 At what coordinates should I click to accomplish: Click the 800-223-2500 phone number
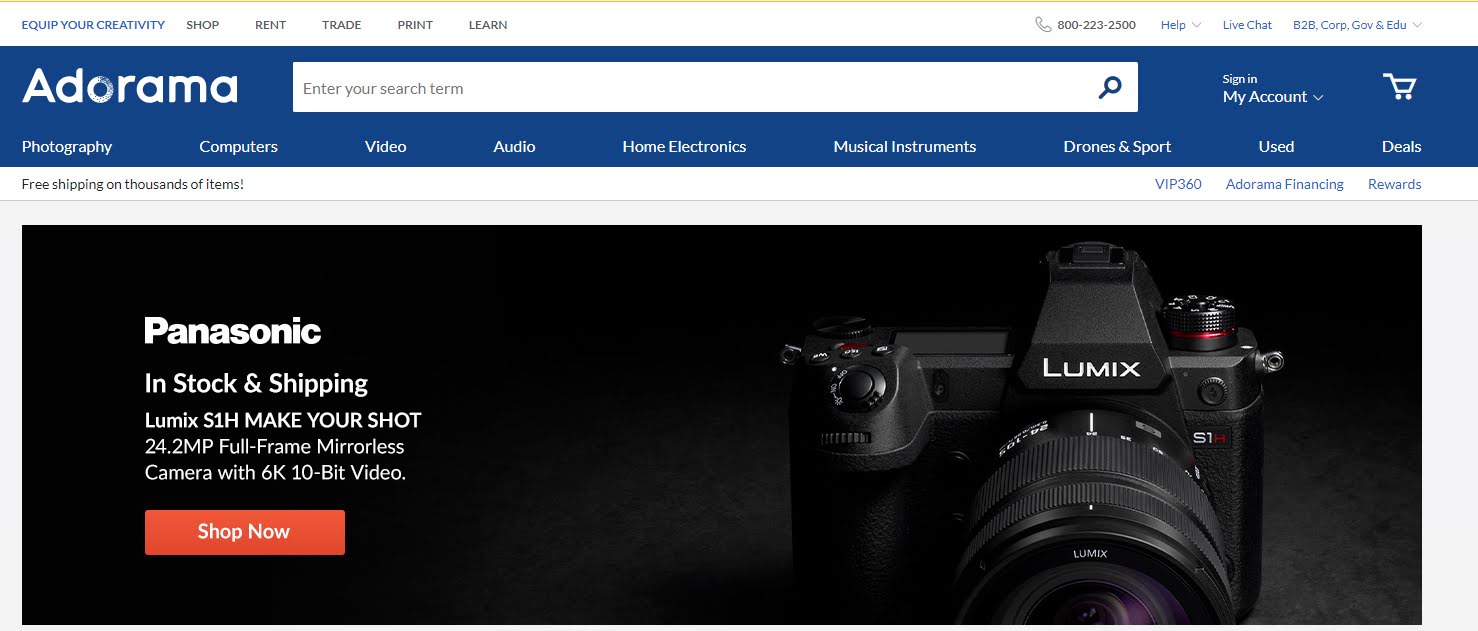pos(1096,25)
